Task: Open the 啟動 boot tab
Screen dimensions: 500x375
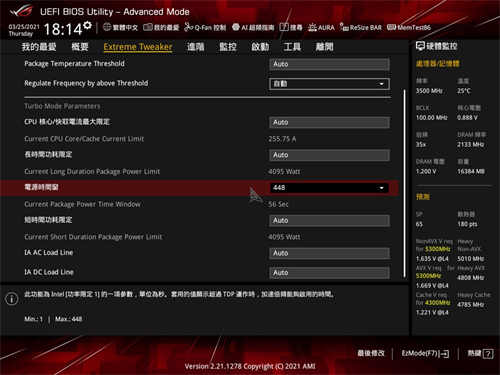Action: pos(260,47)
